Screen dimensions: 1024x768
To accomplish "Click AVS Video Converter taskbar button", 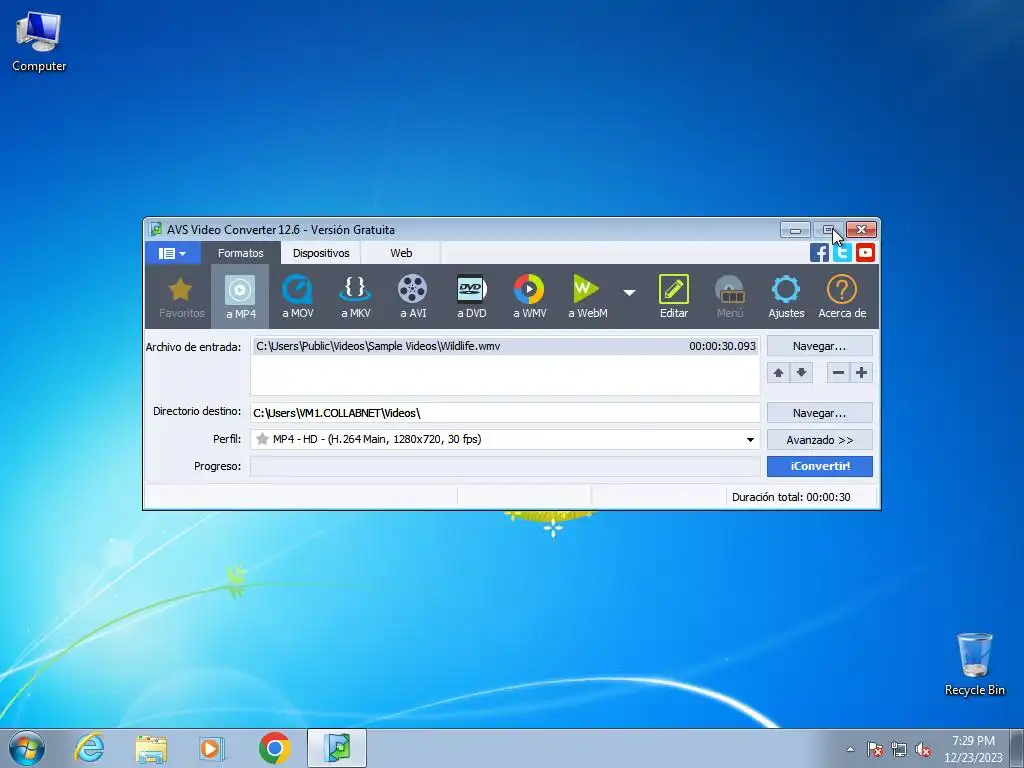I will [337, 748].
